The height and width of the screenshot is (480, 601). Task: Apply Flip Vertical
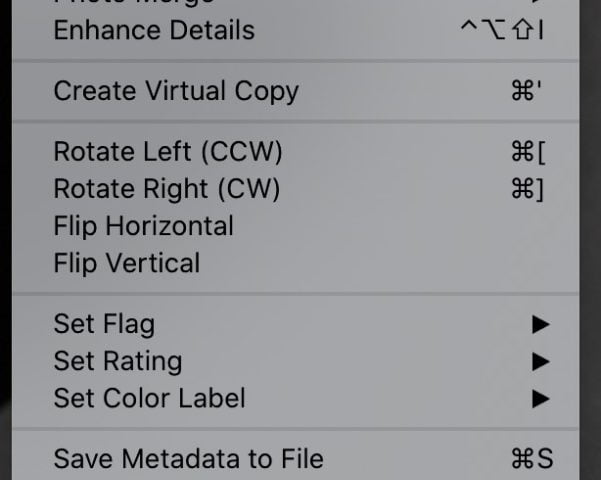pos(126,263)
